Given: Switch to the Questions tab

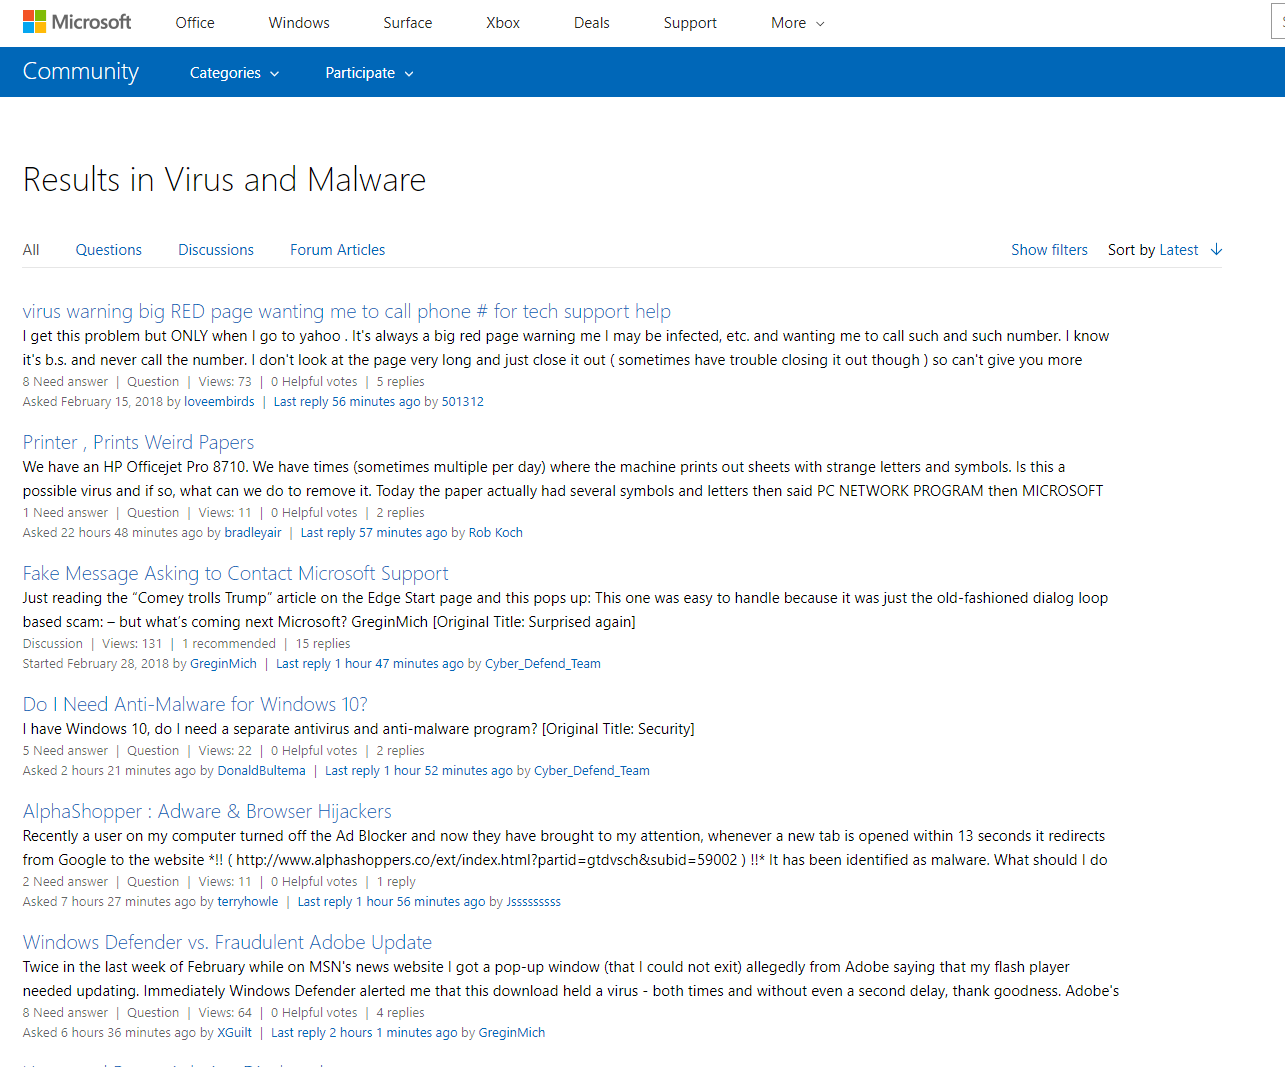Looking at the screenshot, I should click(109, 250).
